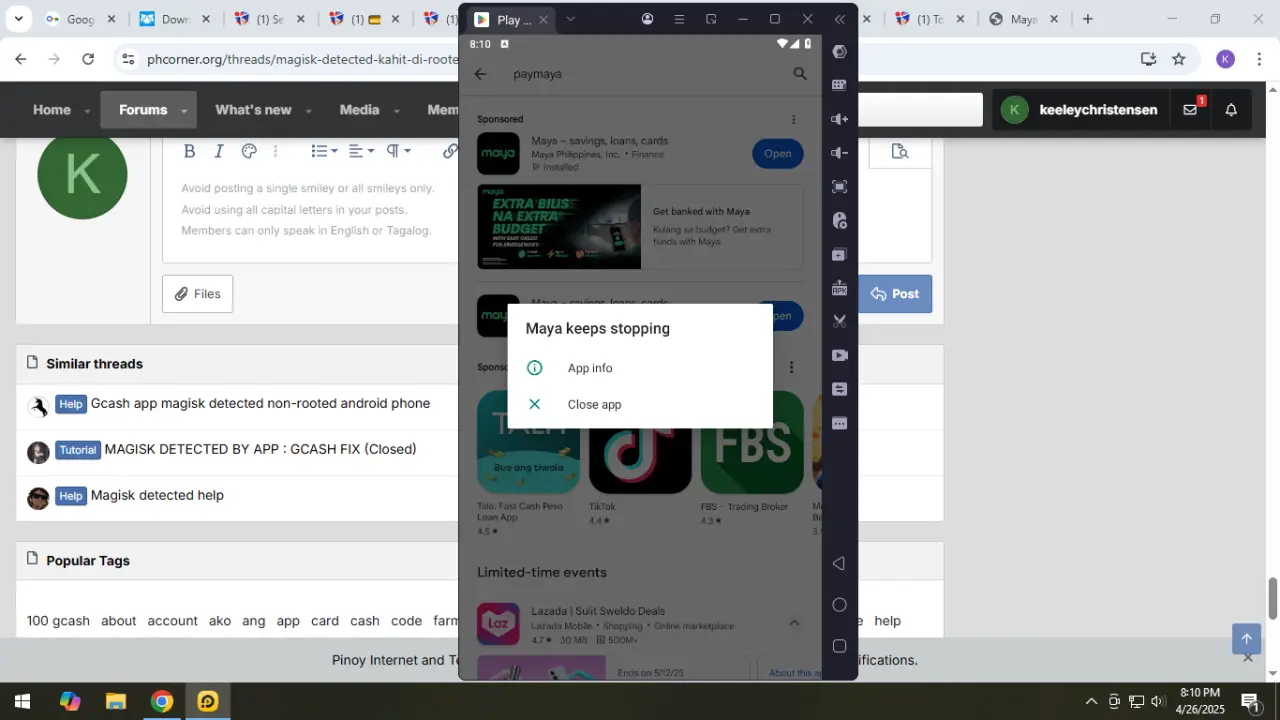The width and height of the screenshot is (1280, 720).
Task: Click editor preview icon beside Post
Action: (x=900, y=151)
